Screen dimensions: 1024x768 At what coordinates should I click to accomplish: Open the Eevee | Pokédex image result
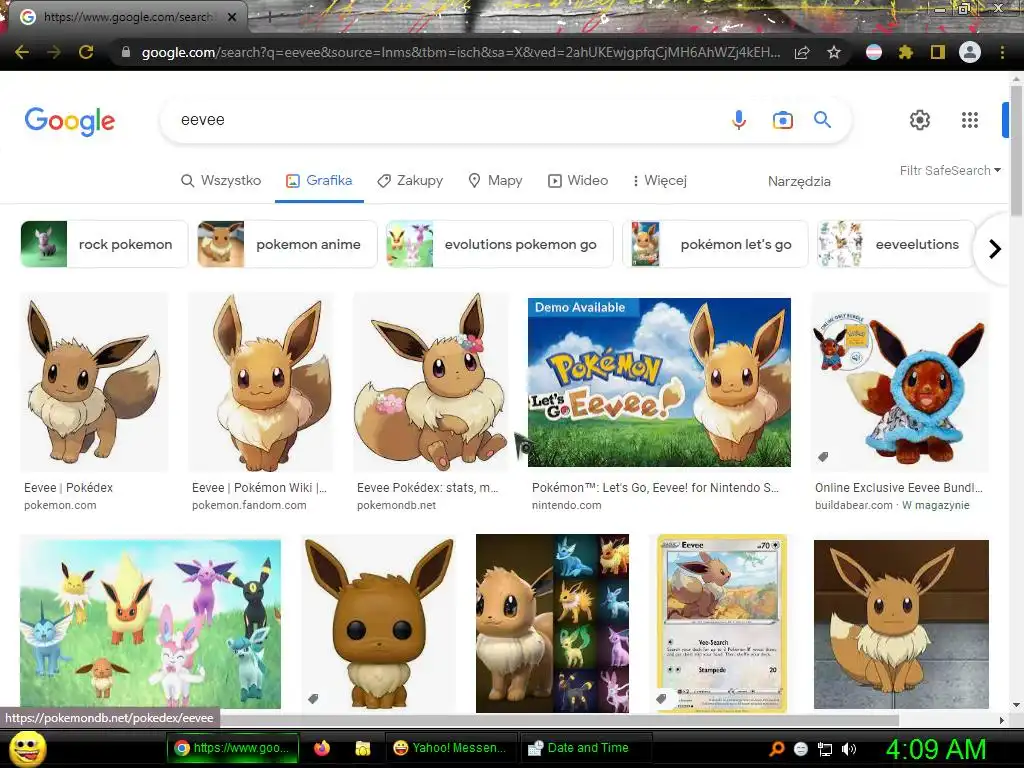click(x=94, y=382)
